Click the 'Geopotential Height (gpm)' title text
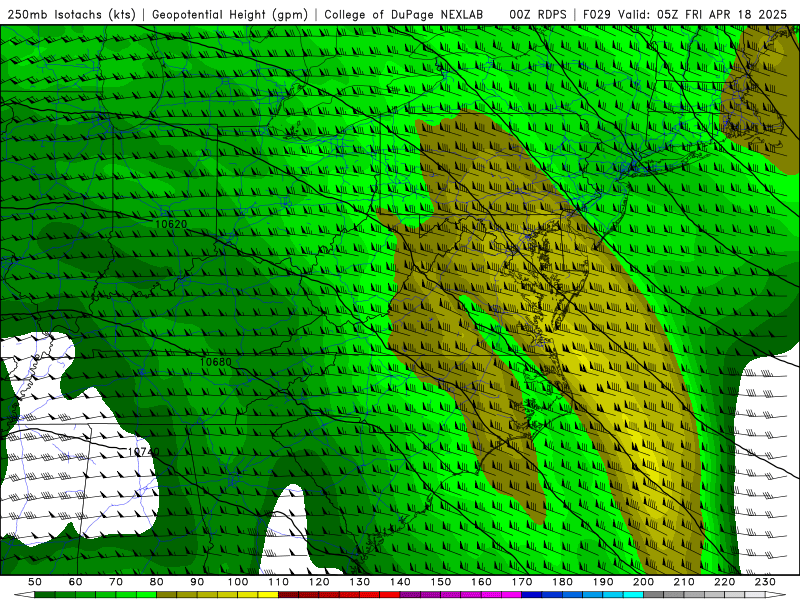This screenshot has width=800, height=600. pos(230,14)
